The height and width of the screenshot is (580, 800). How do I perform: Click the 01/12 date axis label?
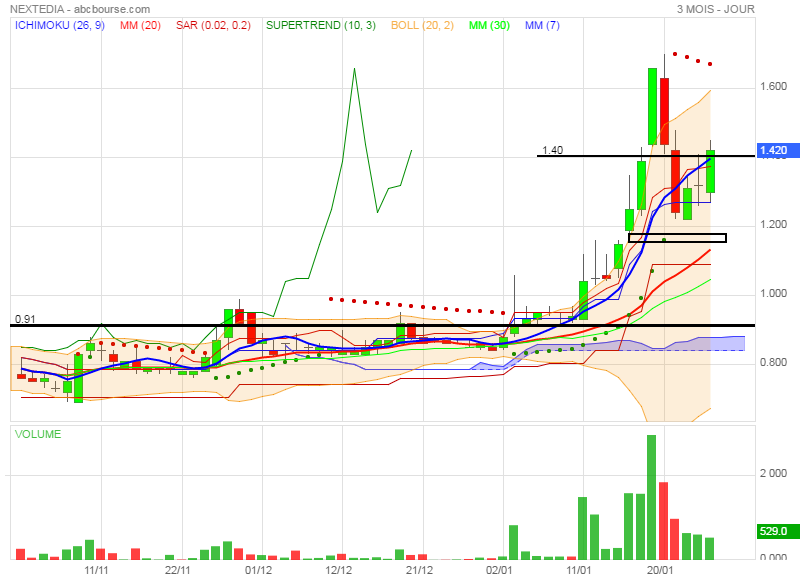tap(259, 570)
